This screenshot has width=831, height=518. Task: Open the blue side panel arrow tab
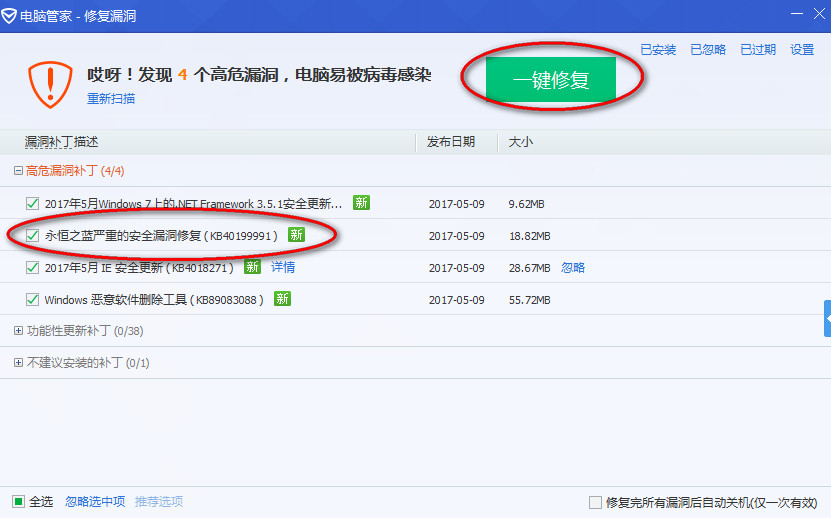[827, 319]
